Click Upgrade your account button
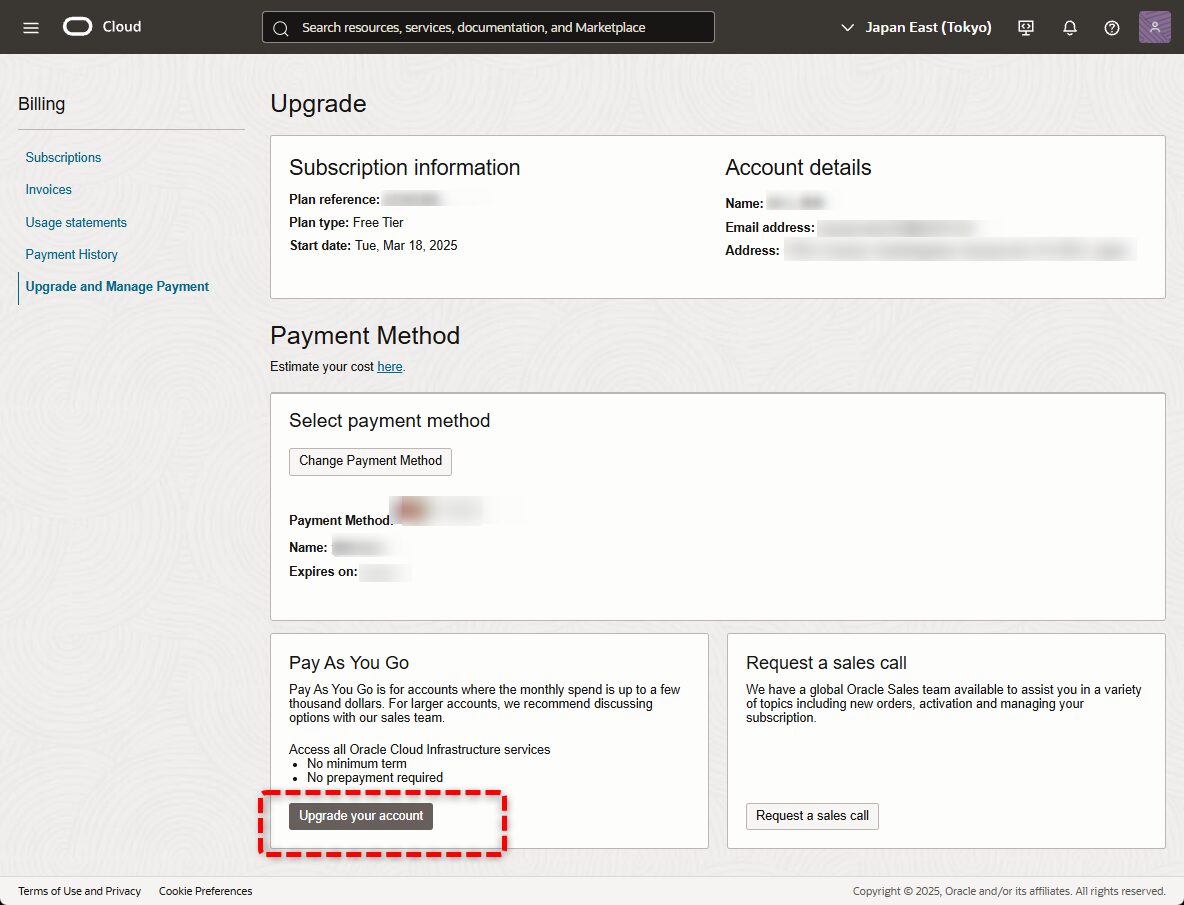This screenshot has width=1184, height=905. [361, 816]
